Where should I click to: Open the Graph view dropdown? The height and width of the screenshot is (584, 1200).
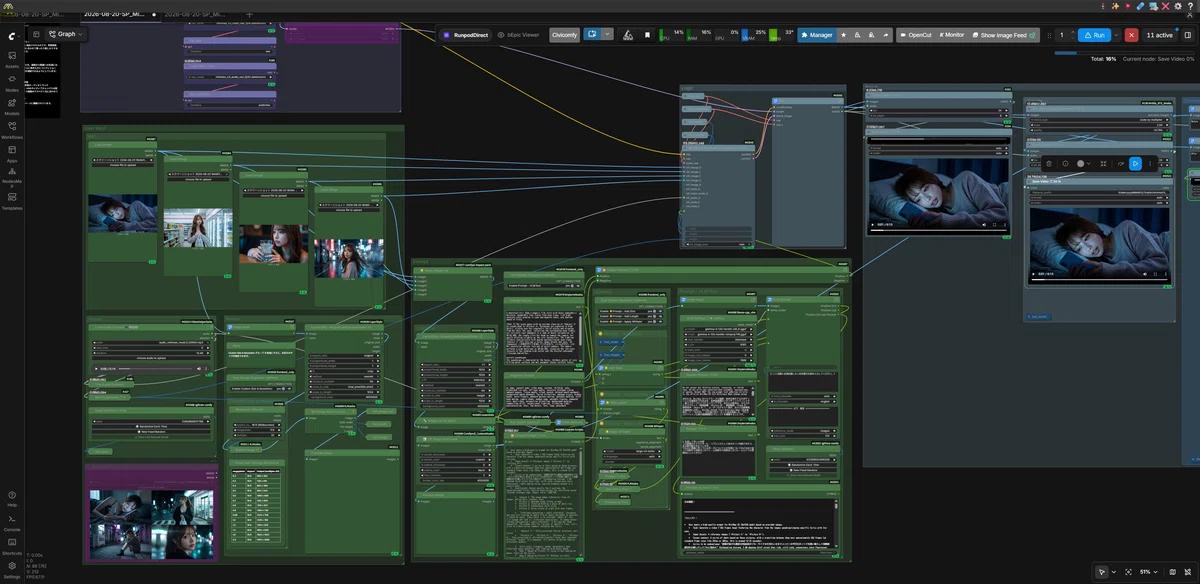(x=66, y=34)
